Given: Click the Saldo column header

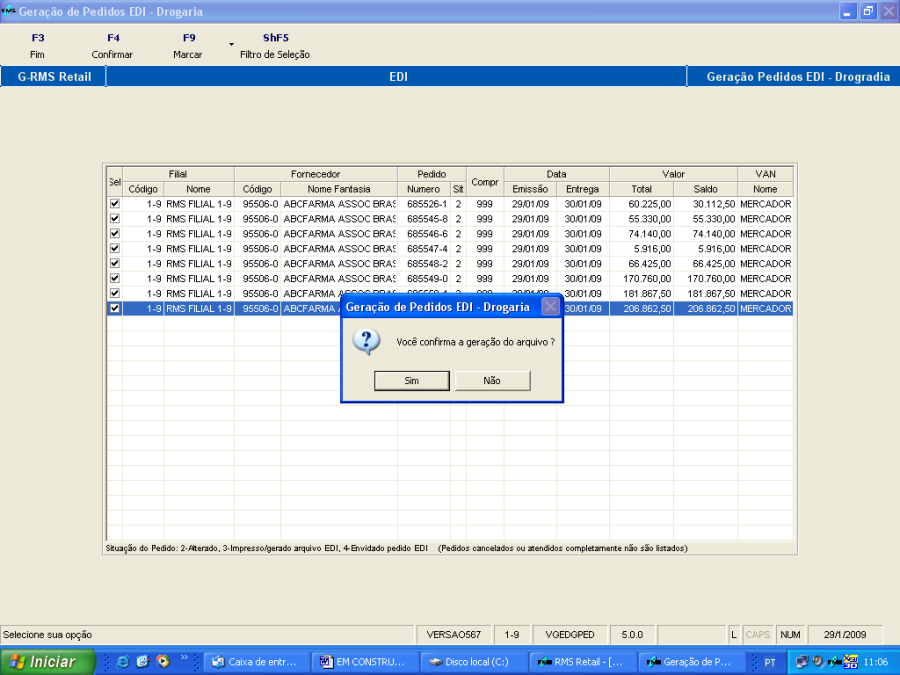Looking at the screenshot, I should coord(705,189).
